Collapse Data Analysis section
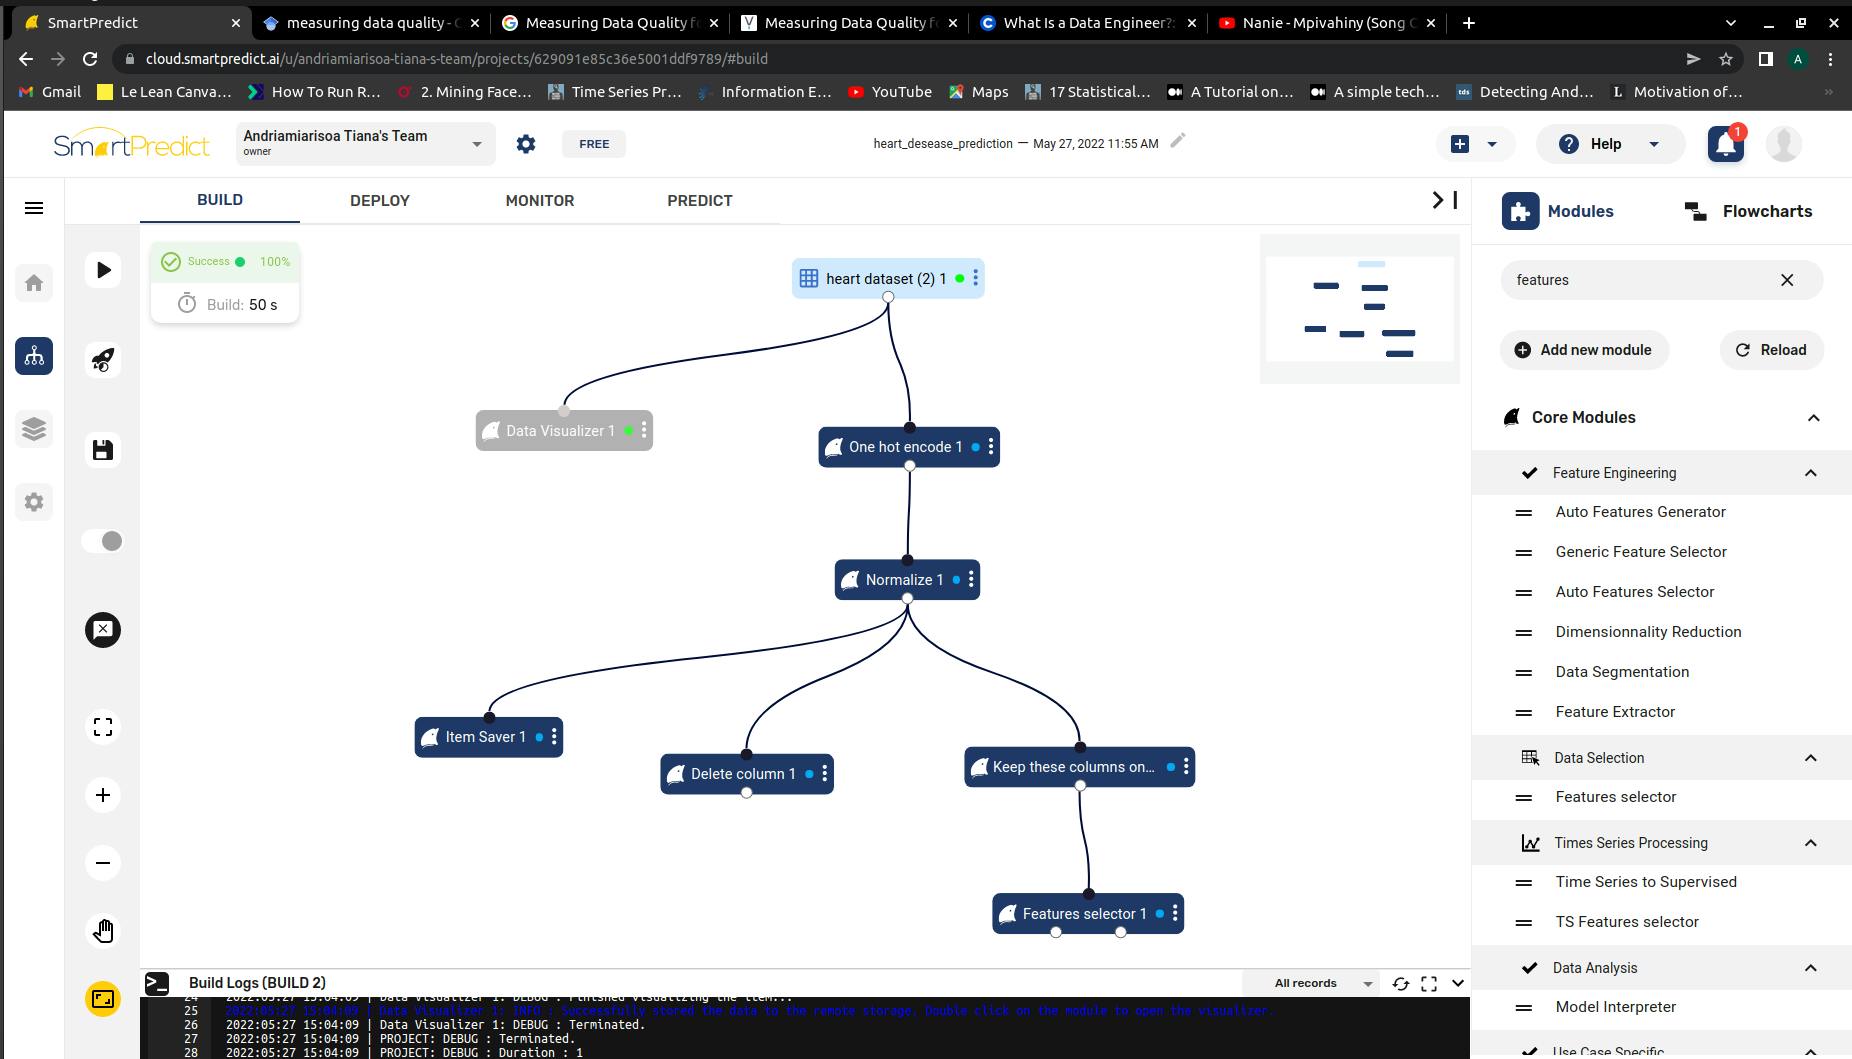The image size is (1852, 1059). coord(1811,968)
